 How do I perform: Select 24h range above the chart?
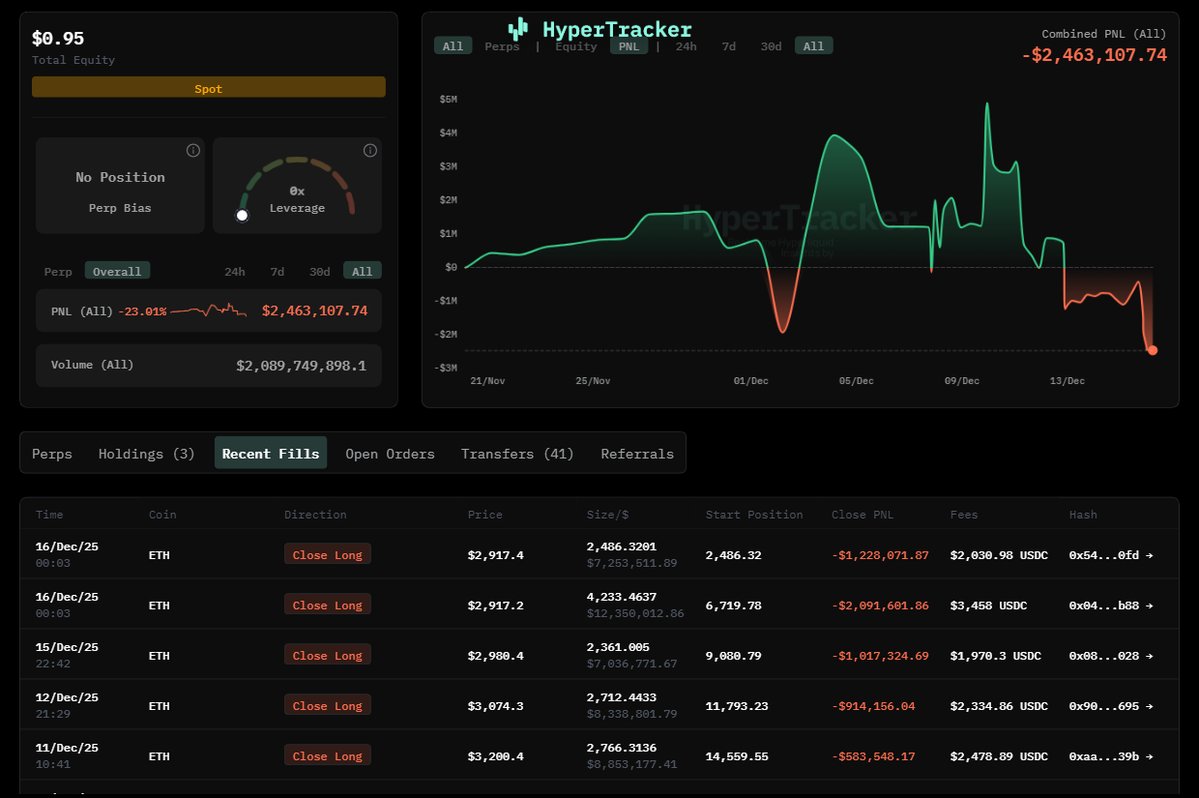tap(686, 46)
